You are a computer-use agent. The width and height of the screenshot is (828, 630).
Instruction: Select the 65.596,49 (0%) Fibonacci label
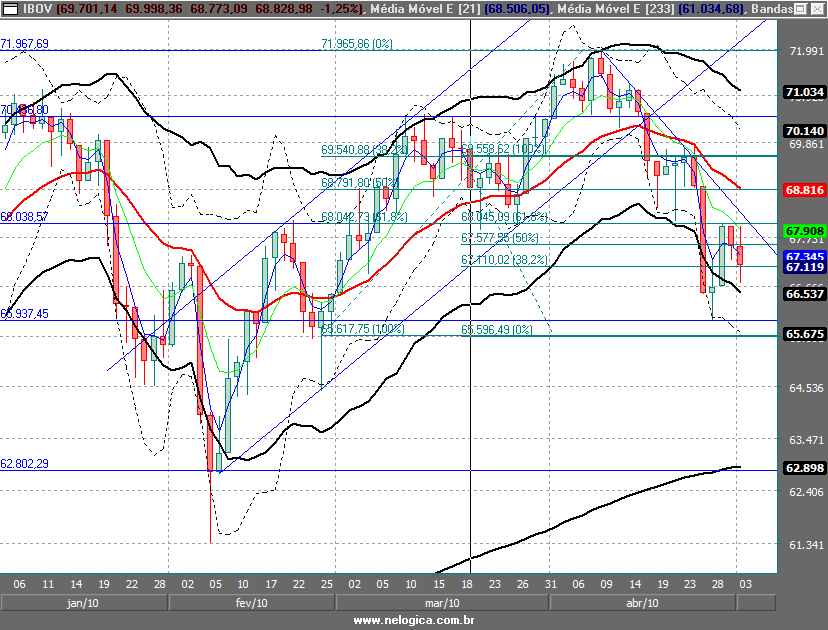pyautogui.click(x=497, y=330)
